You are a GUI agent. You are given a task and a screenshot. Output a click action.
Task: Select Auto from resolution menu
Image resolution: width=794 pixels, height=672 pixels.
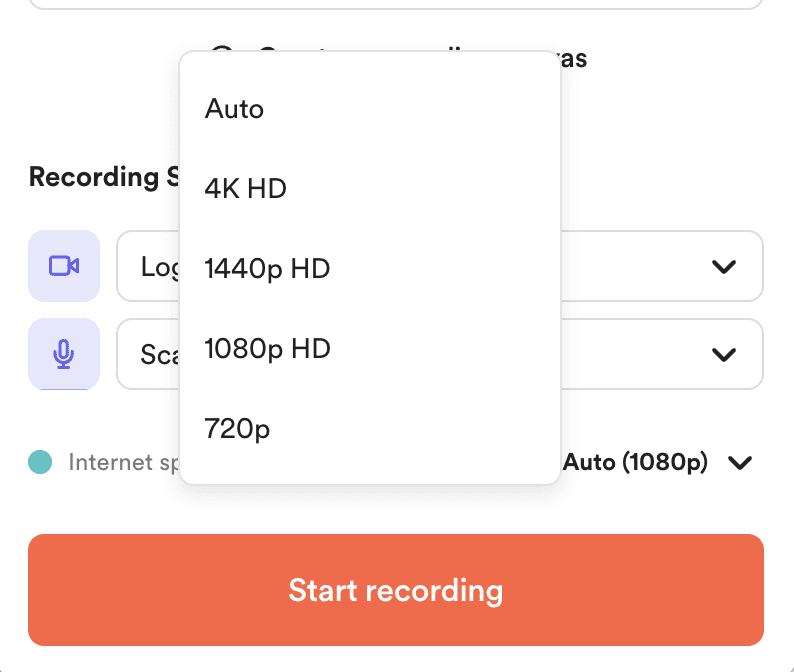[234, 108]
